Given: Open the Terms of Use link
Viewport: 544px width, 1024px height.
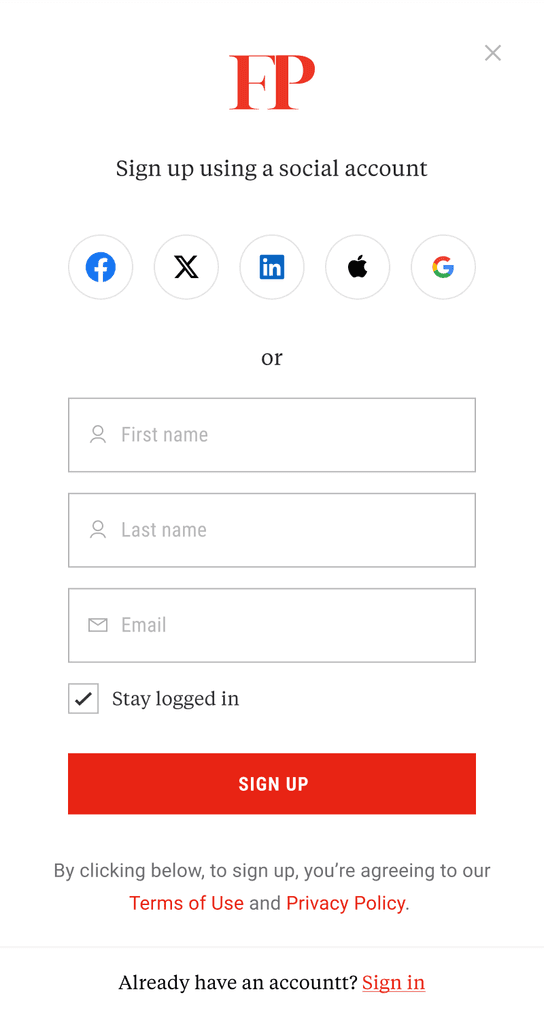Looking at the screenshot, I should tap(186, 903).
